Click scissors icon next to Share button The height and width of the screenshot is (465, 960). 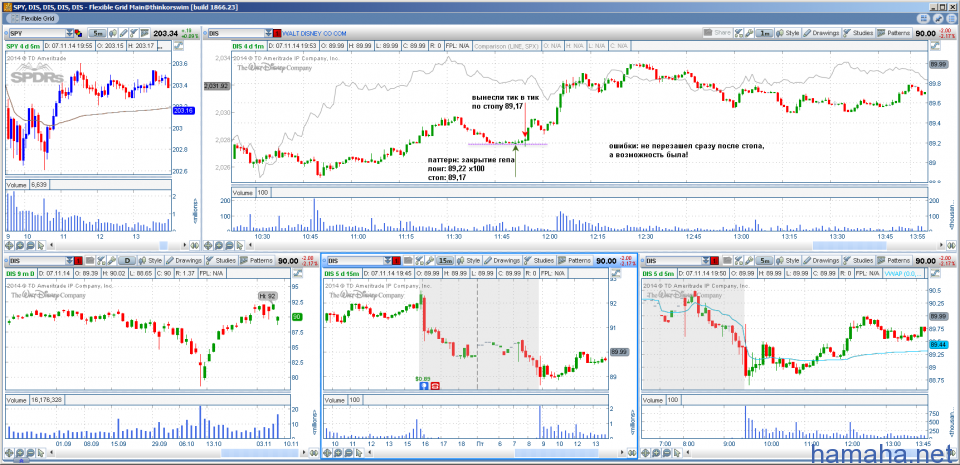click(738, 33)
